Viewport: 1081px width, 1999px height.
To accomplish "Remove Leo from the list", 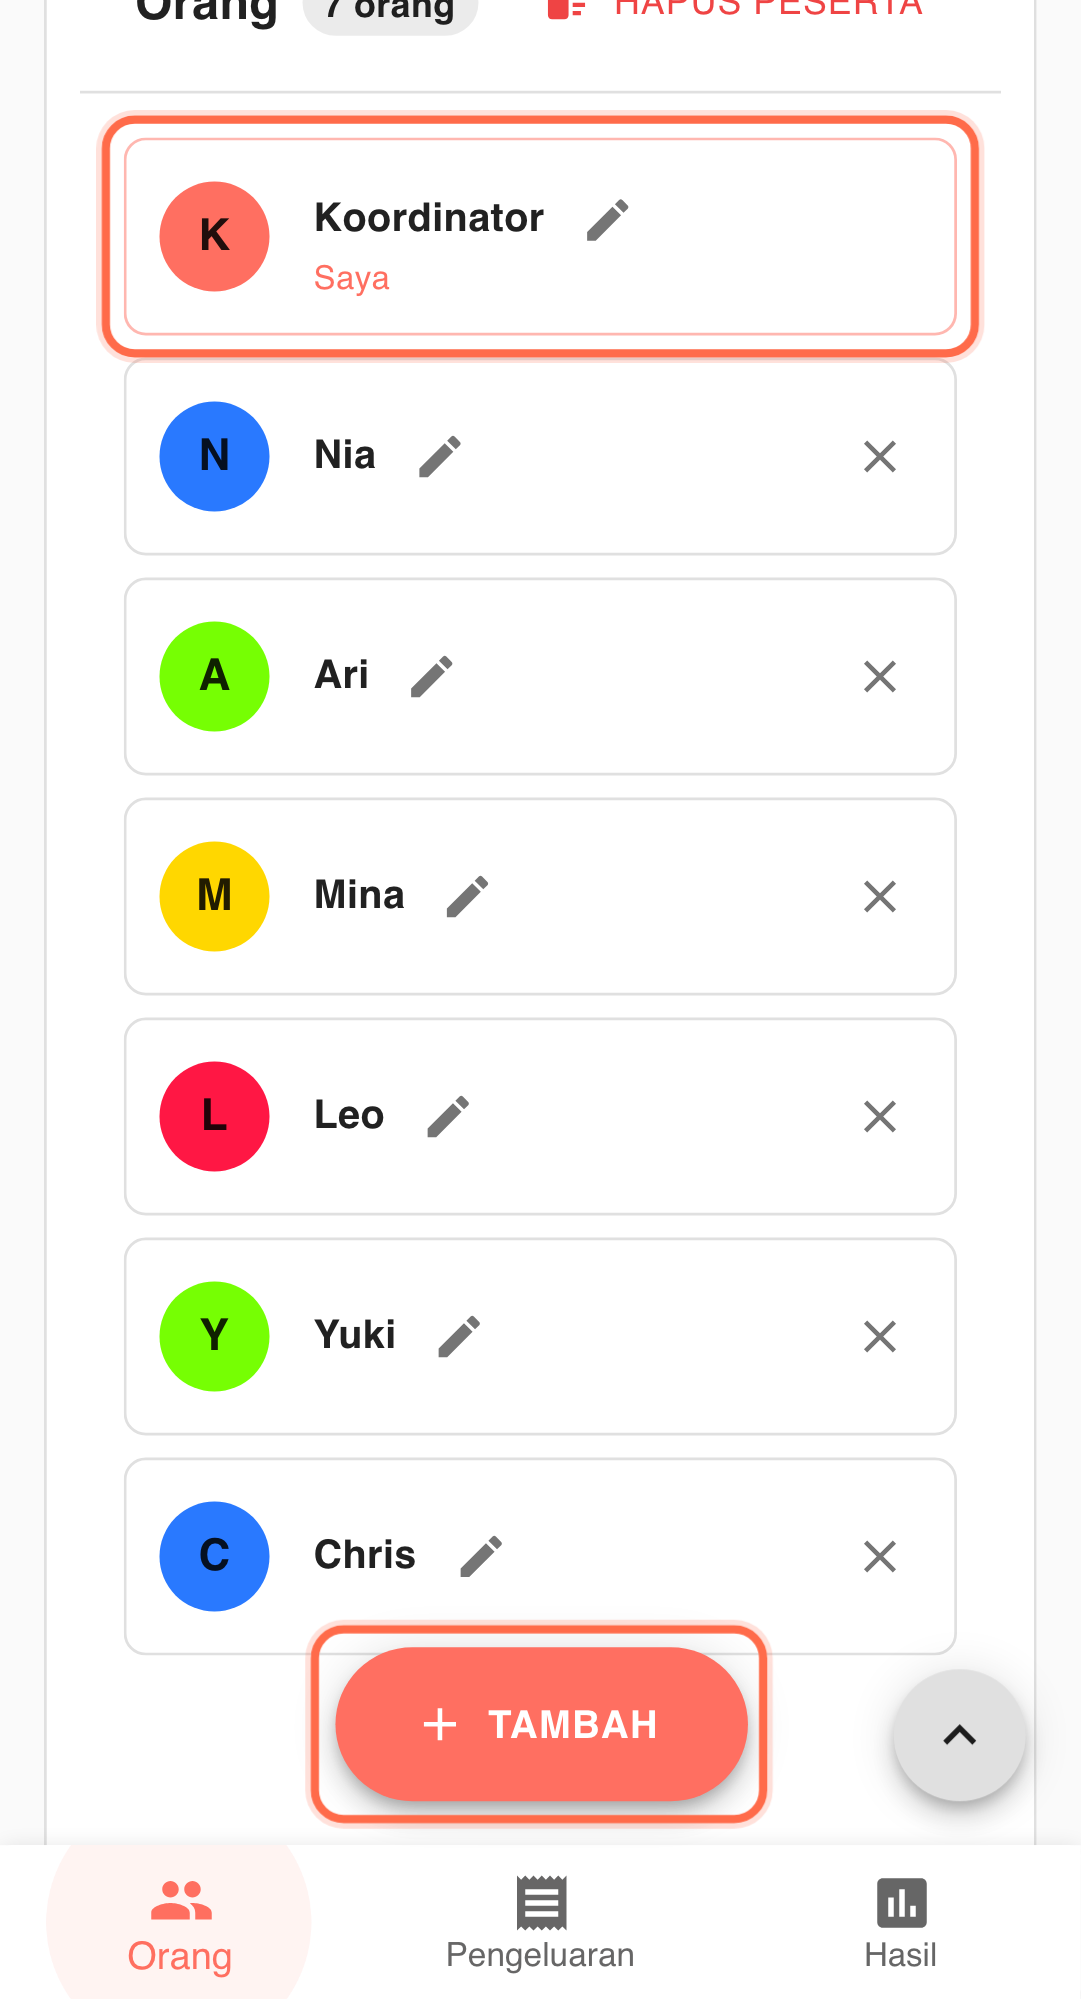I will tap(880, 1117).
